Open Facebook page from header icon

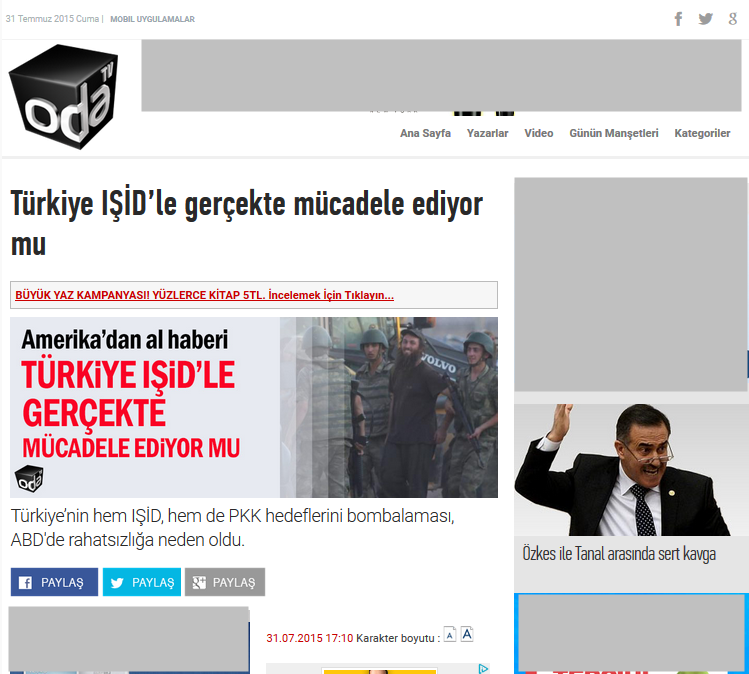coord(679,19)
